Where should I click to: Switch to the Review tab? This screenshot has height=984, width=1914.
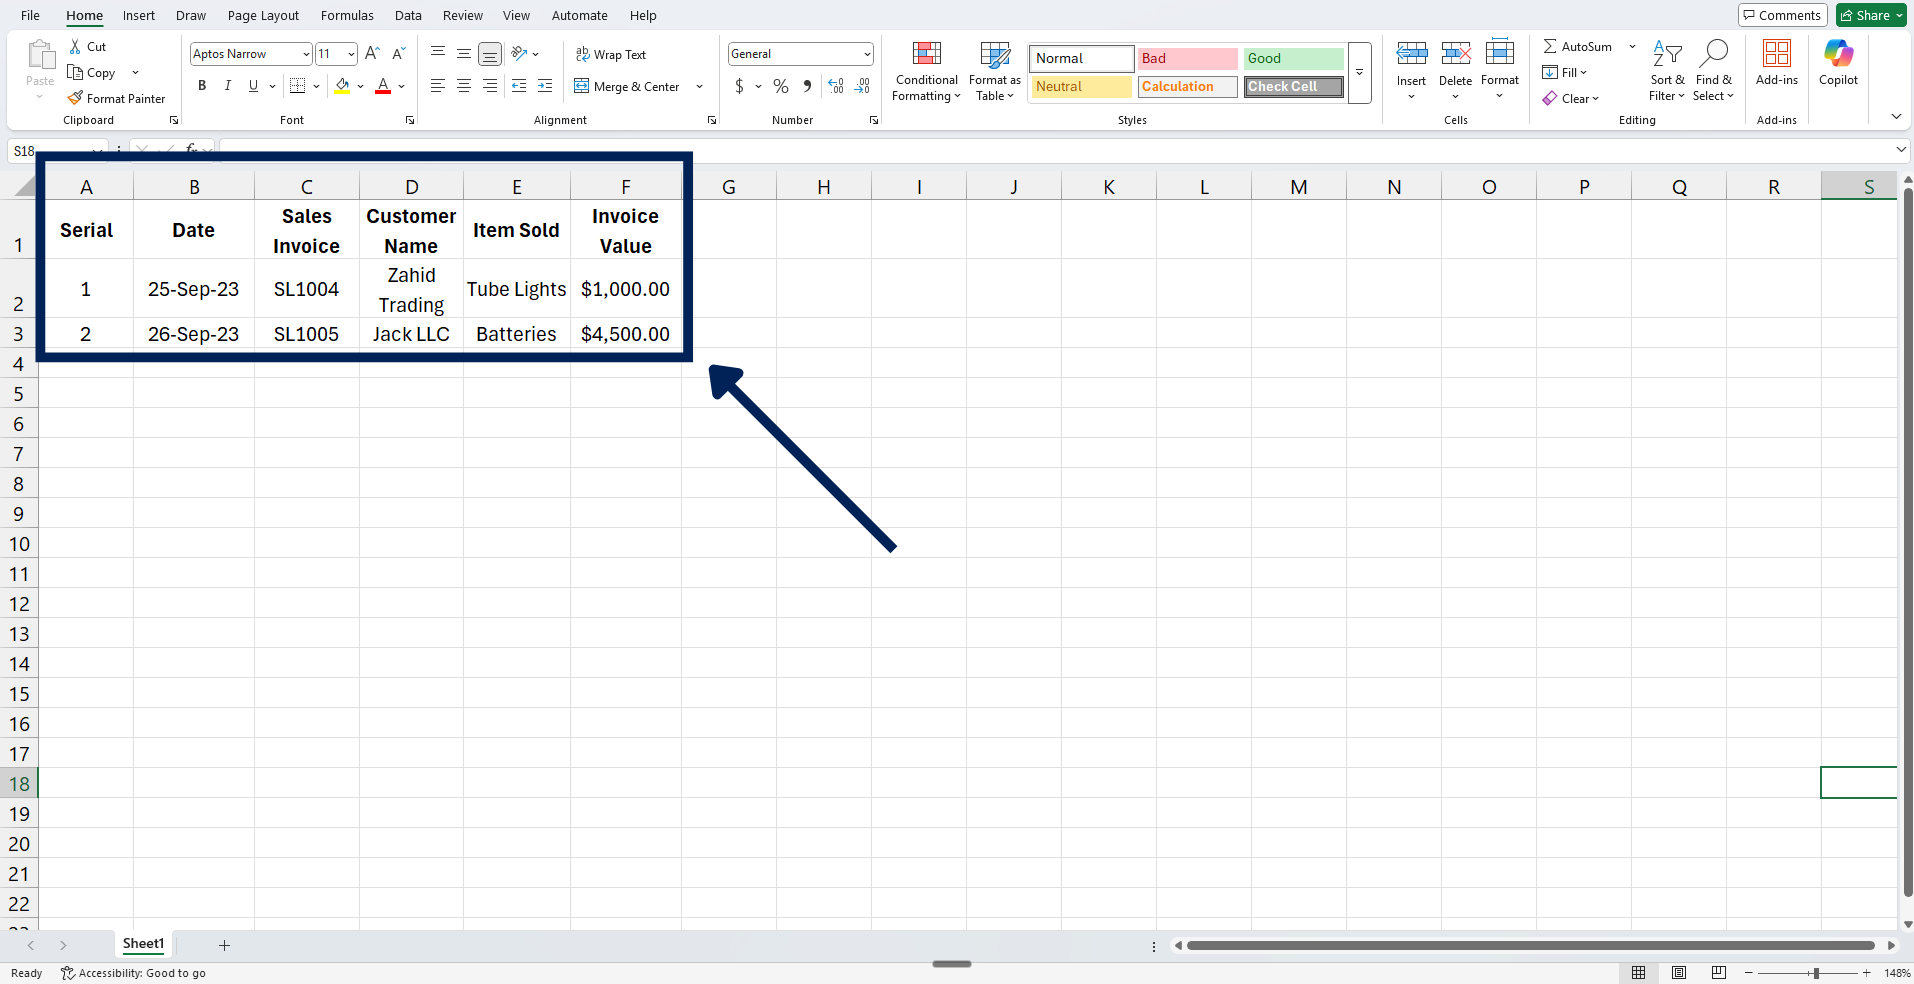click(x=463, y=15)
